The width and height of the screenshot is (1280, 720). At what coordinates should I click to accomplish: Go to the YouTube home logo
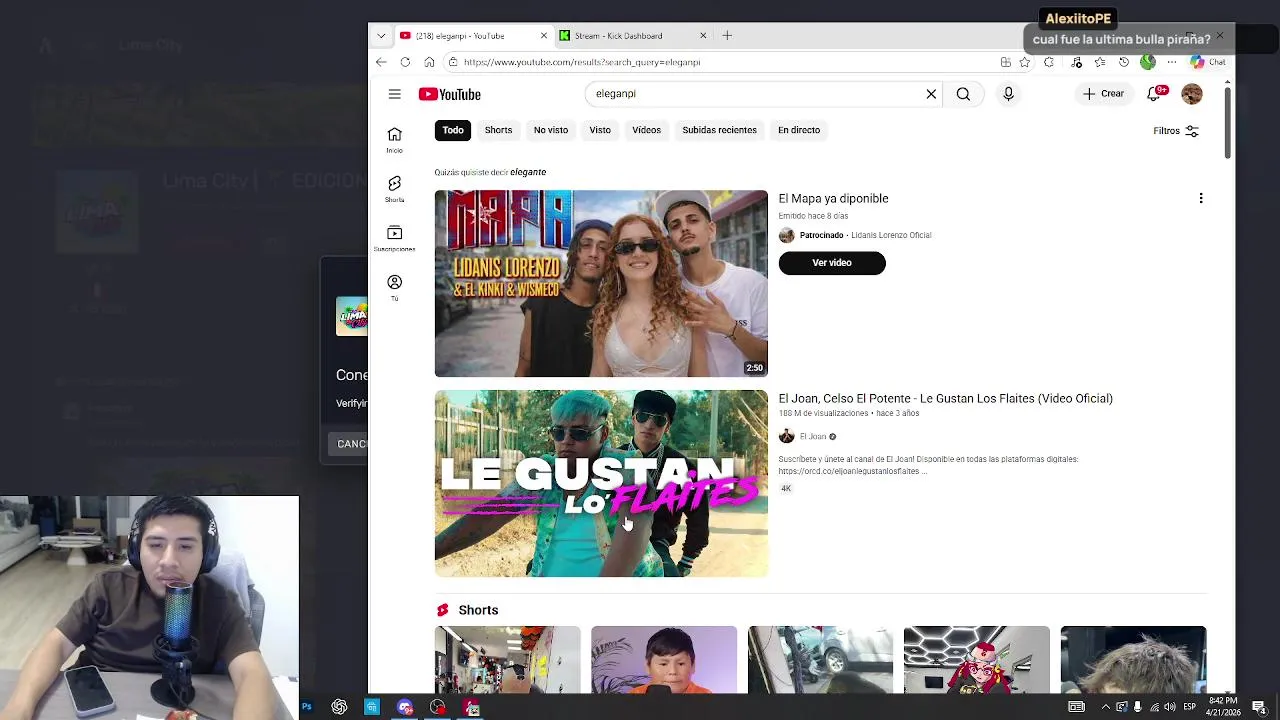pyautogui.click(x=450, y=94)
